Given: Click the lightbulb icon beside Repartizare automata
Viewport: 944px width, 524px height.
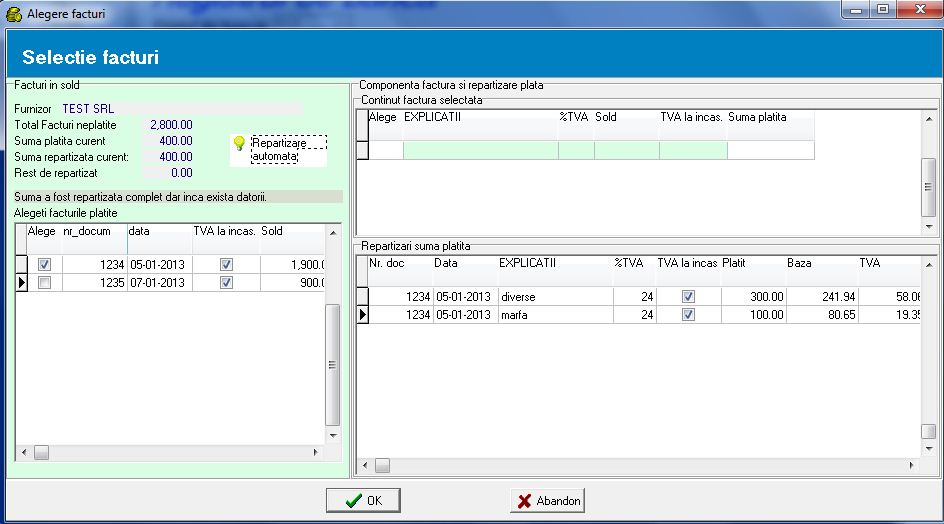Looking at the screenshot, I should [239, 144].
